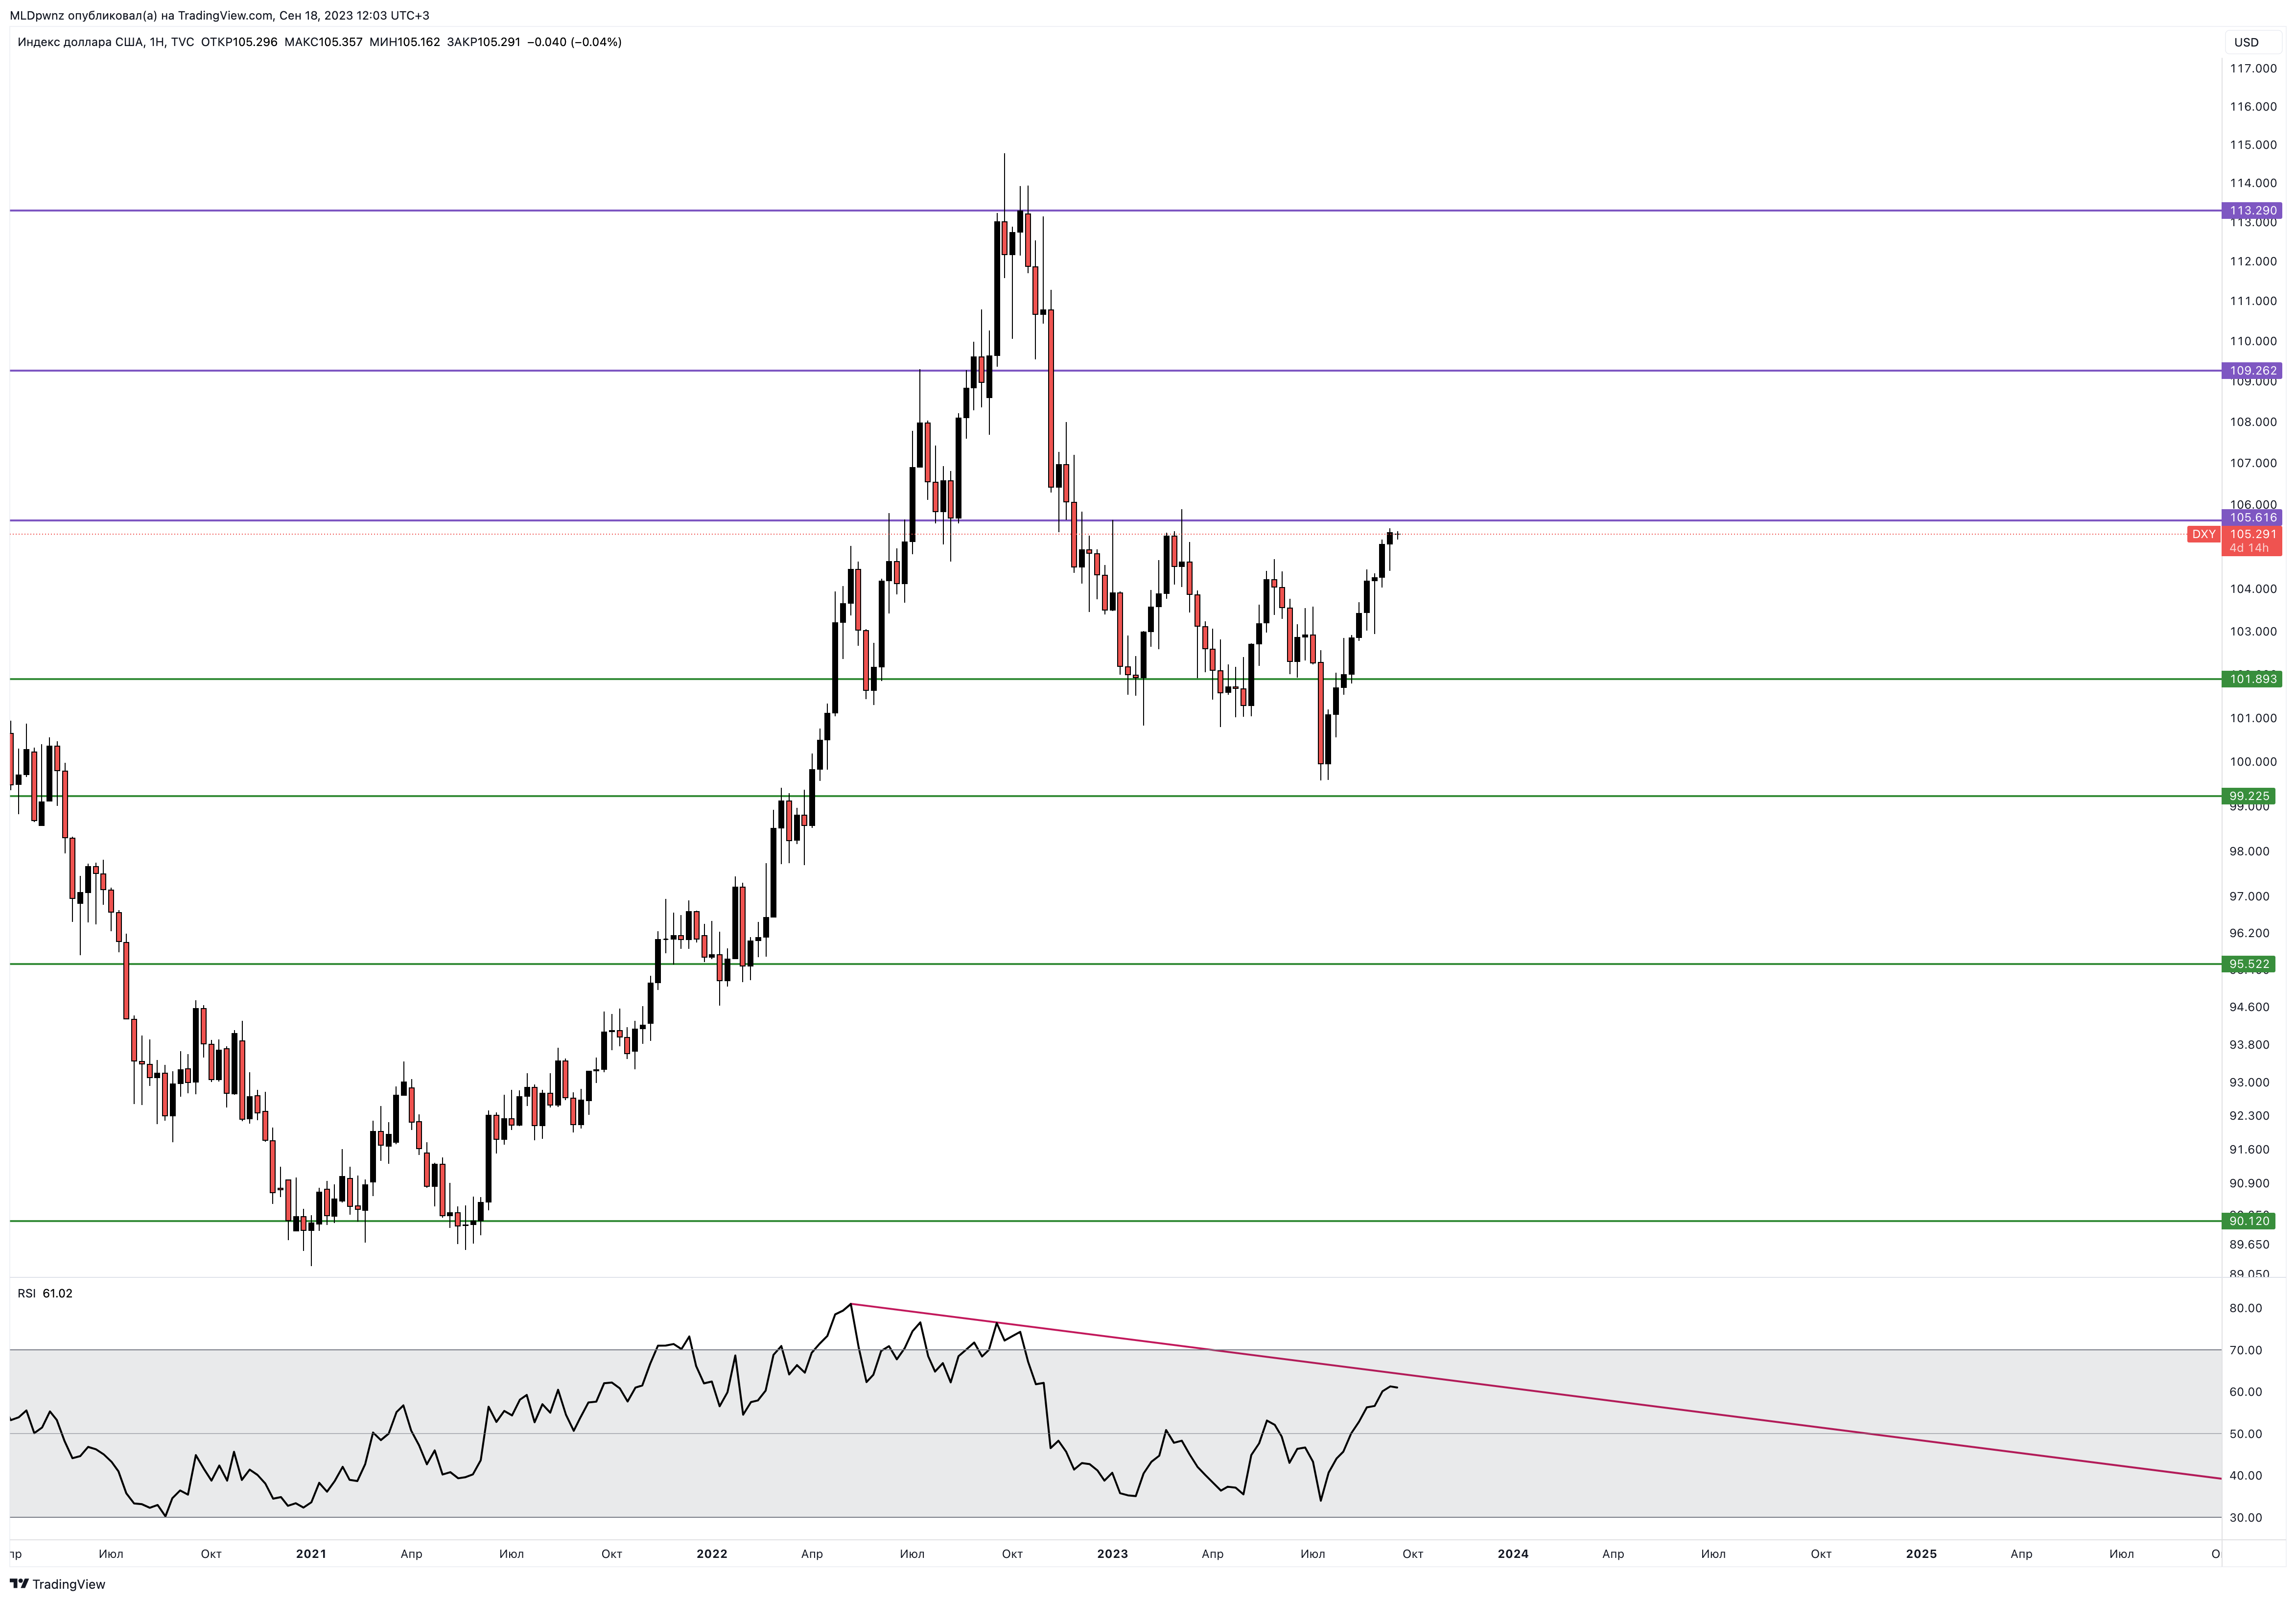Click the 2022 label on time axis
2296x1601 pixels.
click(x=711, y=1553)
